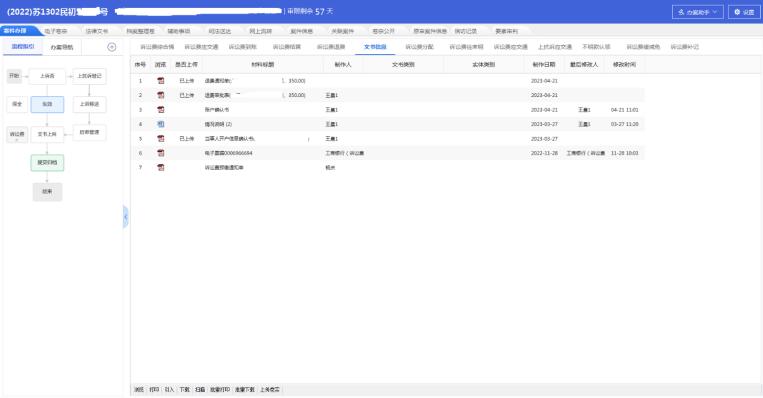The width and height of the screenshot is (763, 398).
Task: Open the 诉讼费退费 sub-tab
Action: [x=331, y=47]
